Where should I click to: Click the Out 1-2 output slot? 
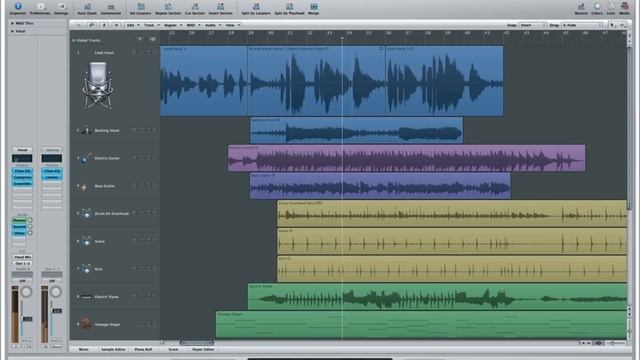tap(22, 263)
